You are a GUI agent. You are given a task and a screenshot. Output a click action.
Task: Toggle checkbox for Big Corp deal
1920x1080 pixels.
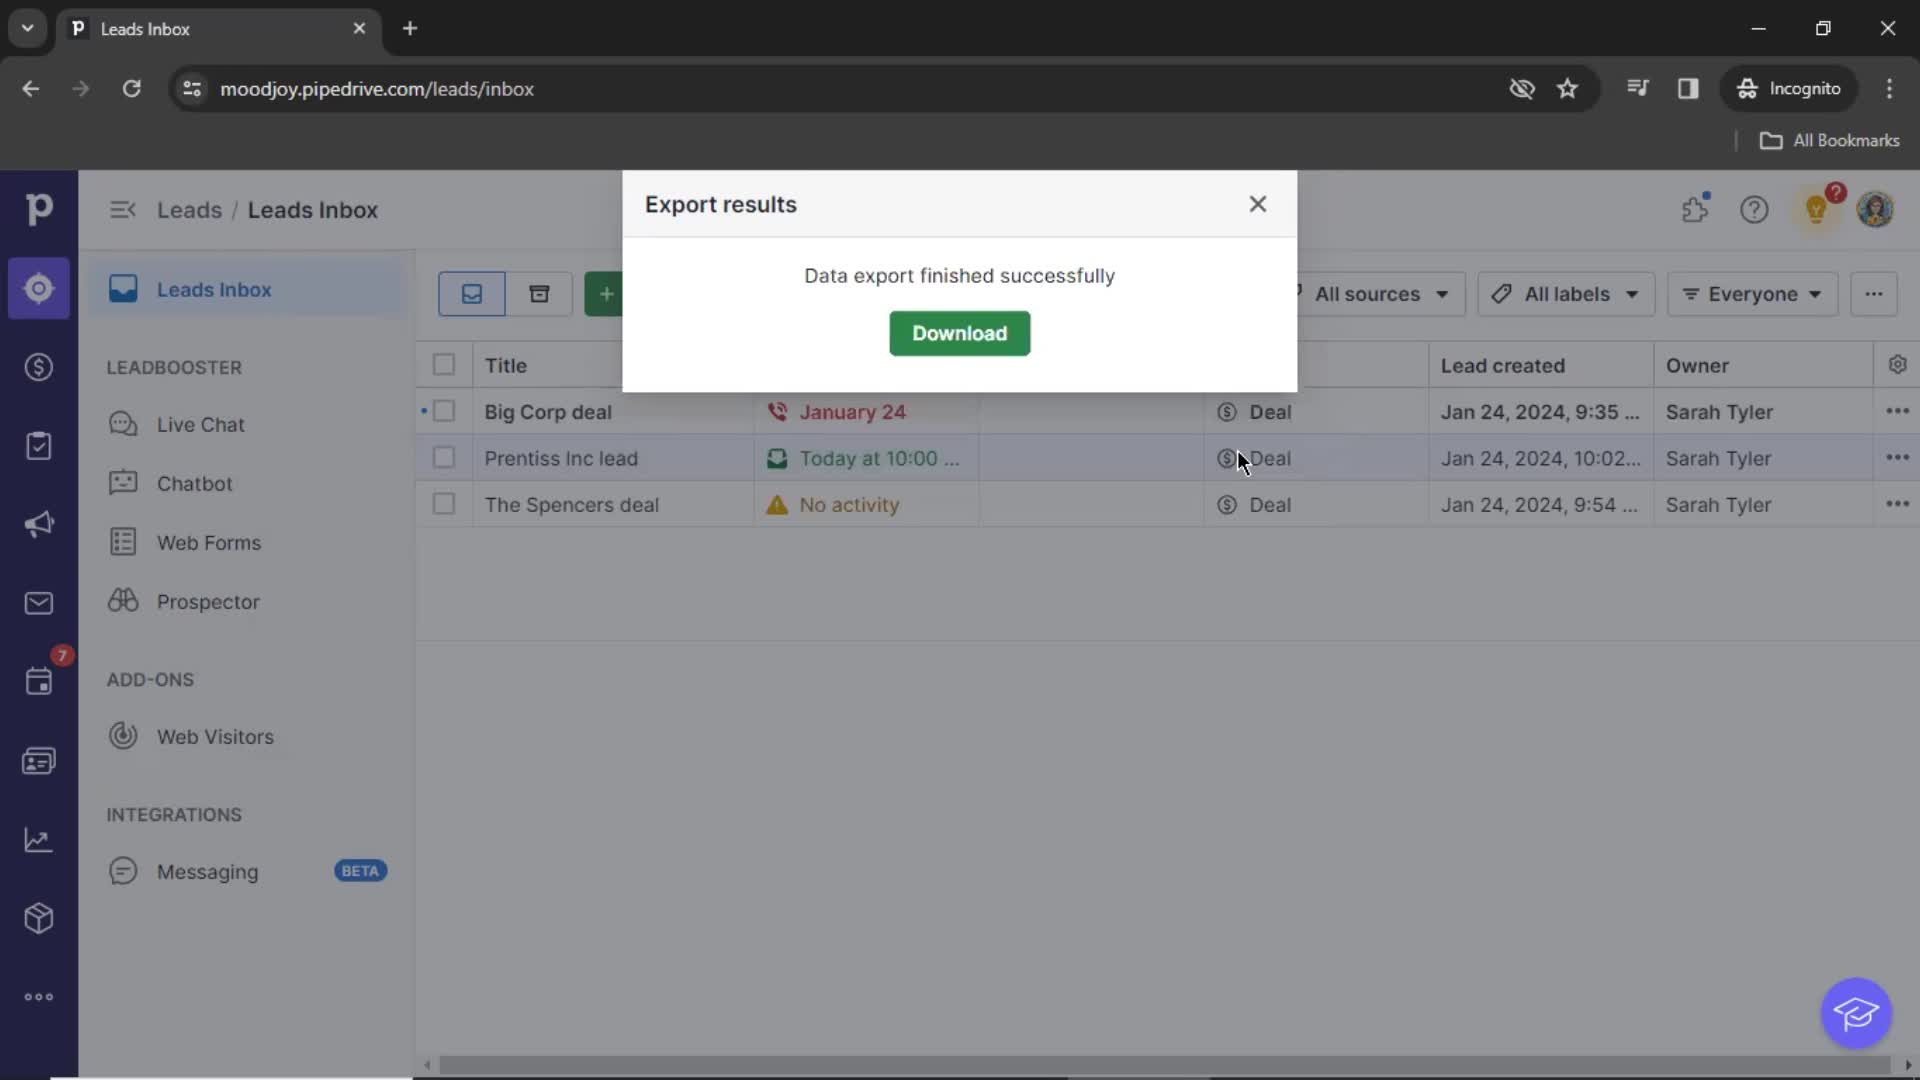click(x=444, y=411)
